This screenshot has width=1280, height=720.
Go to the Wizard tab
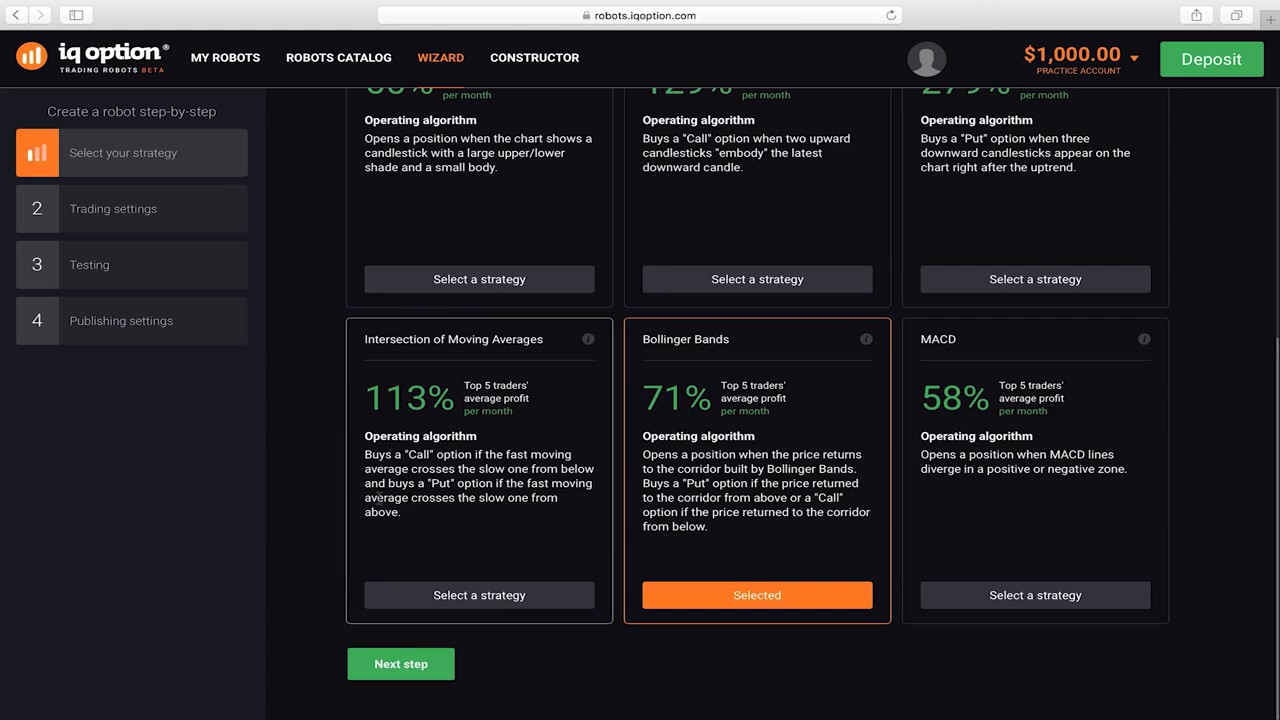[x=440, y=58]
